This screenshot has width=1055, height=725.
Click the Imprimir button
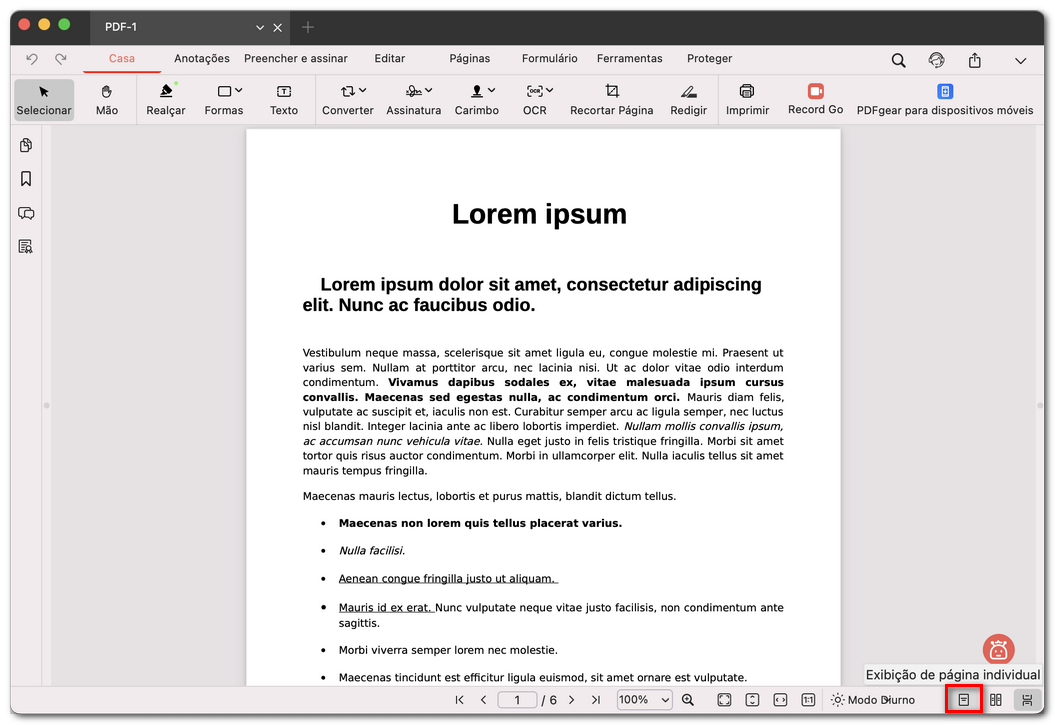pos(747,99)
